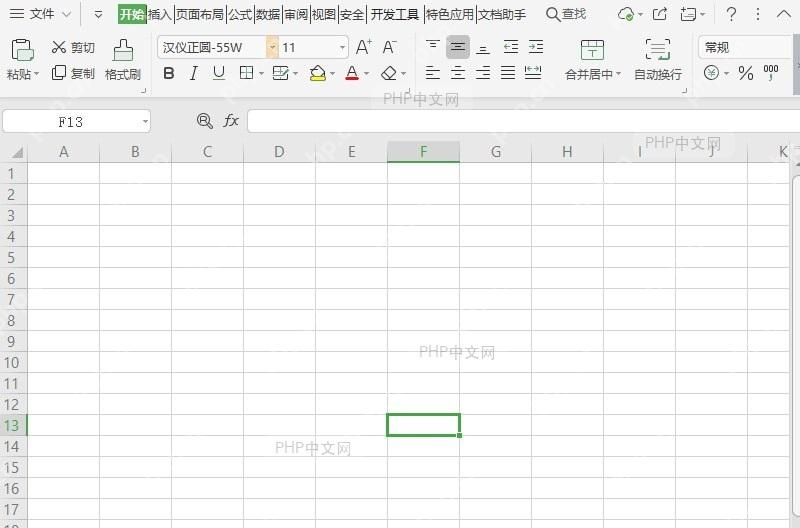Click the fx insert function button
This screenshot has width=800, height=528.
pyautogui.click(x=231, y=121)
